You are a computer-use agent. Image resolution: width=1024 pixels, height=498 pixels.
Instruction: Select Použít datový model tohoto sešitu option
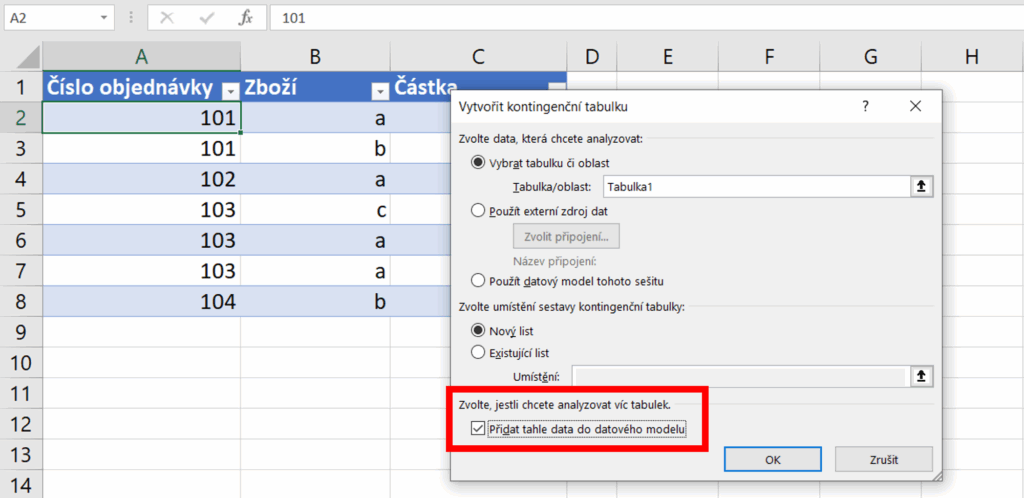pos(476,281)
